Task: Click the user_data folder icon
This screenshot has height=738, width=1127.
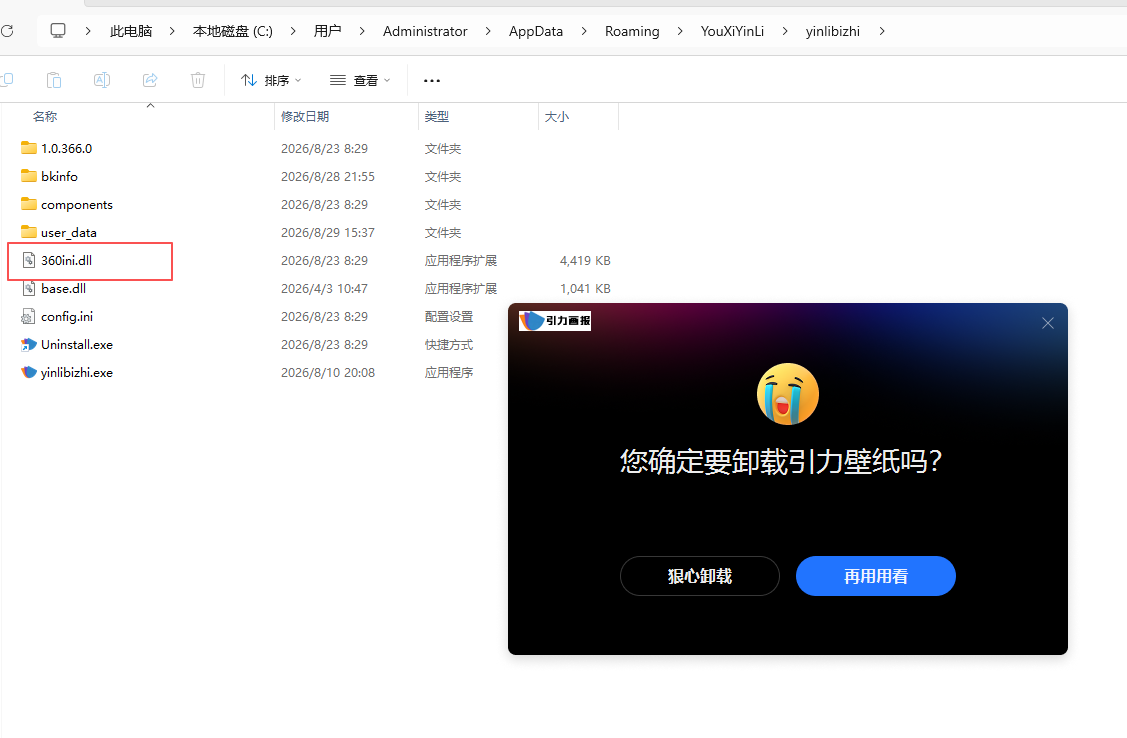Action: coord(29,232)
